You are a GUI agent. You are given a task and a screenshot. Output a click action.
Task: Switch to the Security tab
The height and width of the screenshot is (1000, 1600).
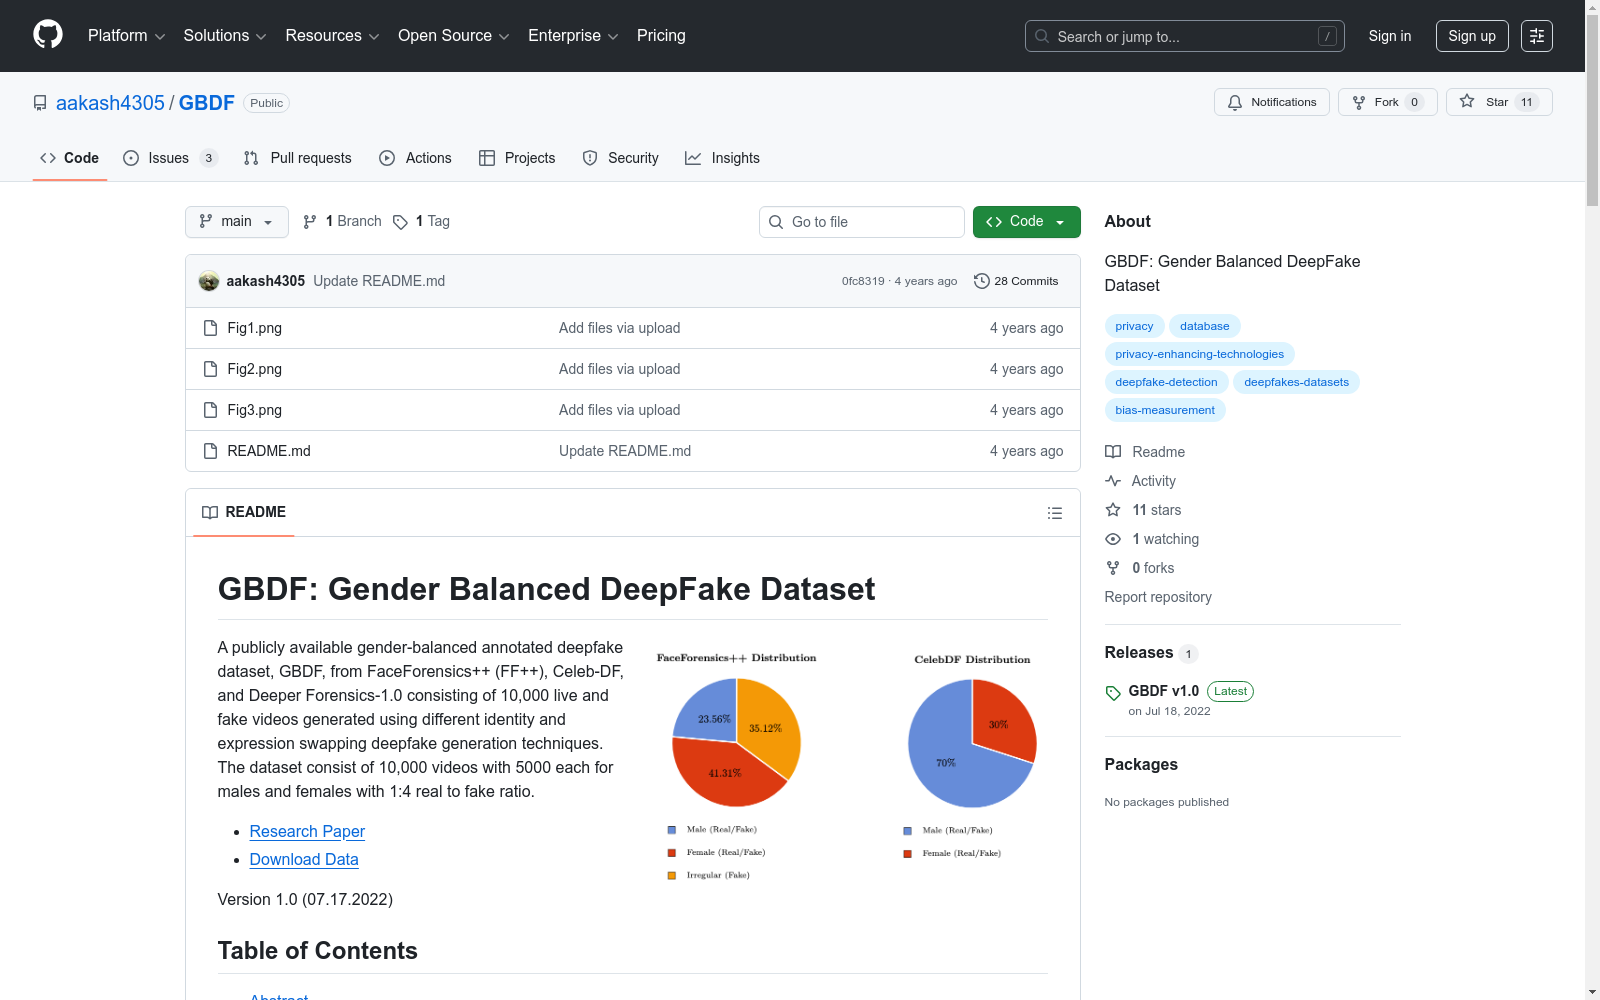coord(621,158)
